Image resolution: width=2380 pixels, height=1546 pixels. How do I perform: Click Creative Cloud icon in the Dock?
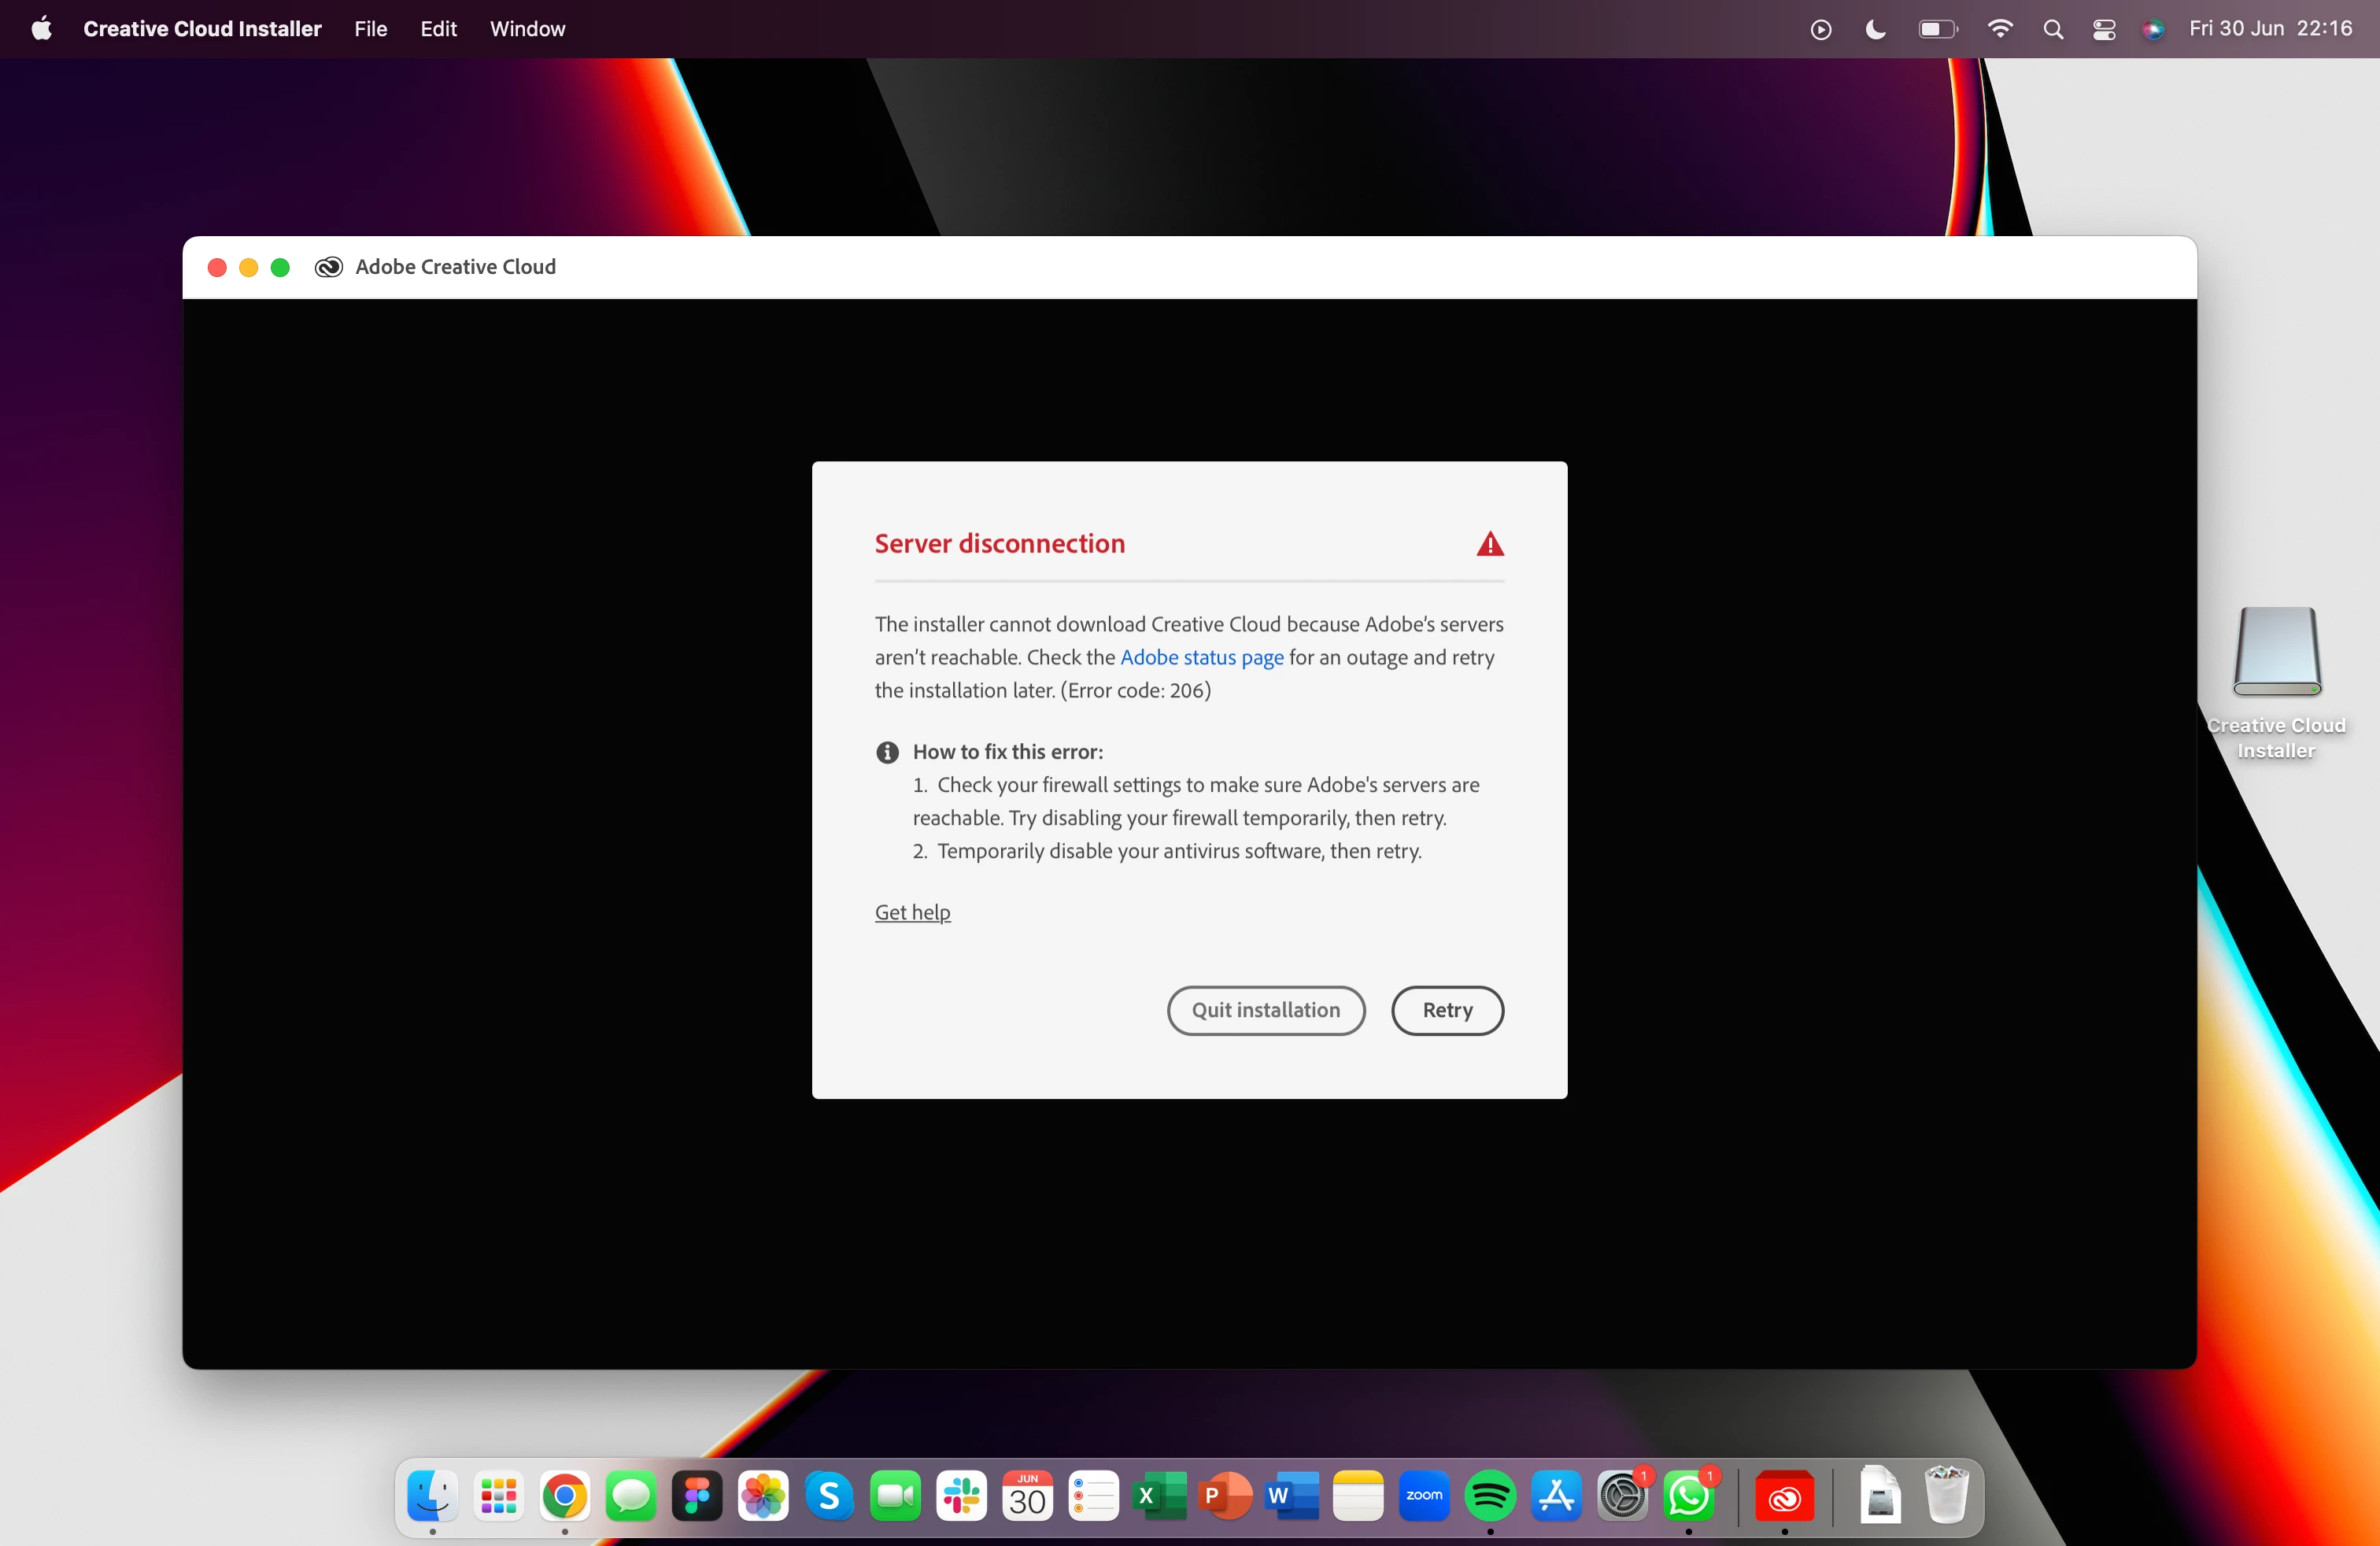tap(1784, 1496)
